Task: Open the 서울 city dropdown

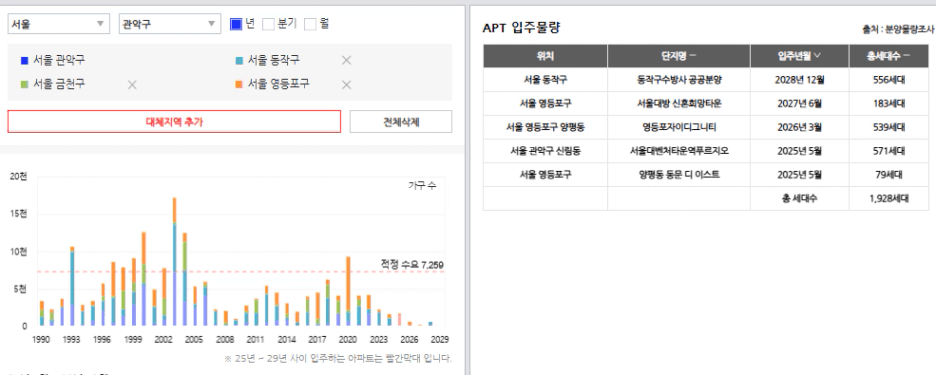Action: point(58,24)
